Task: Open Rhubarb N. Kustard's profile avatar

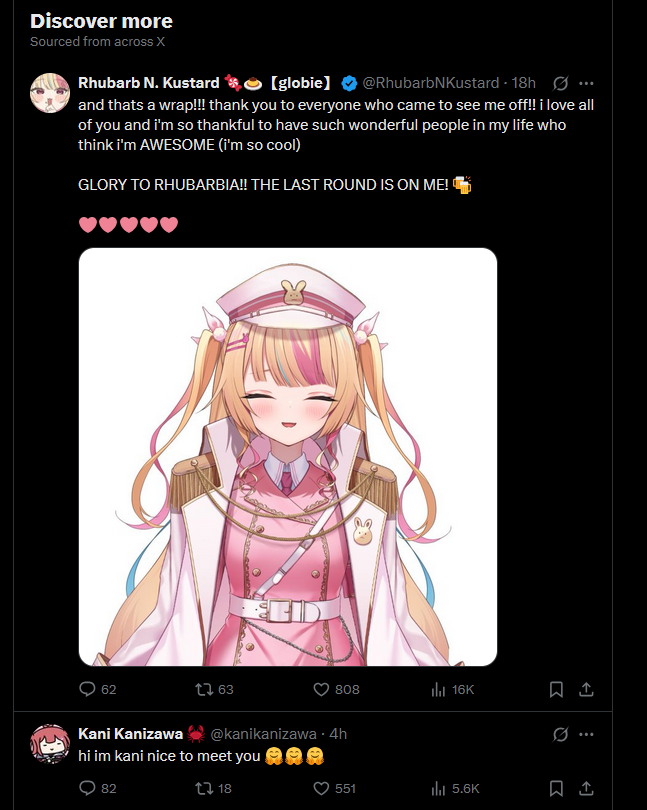Action: click(x=50, y=93)
